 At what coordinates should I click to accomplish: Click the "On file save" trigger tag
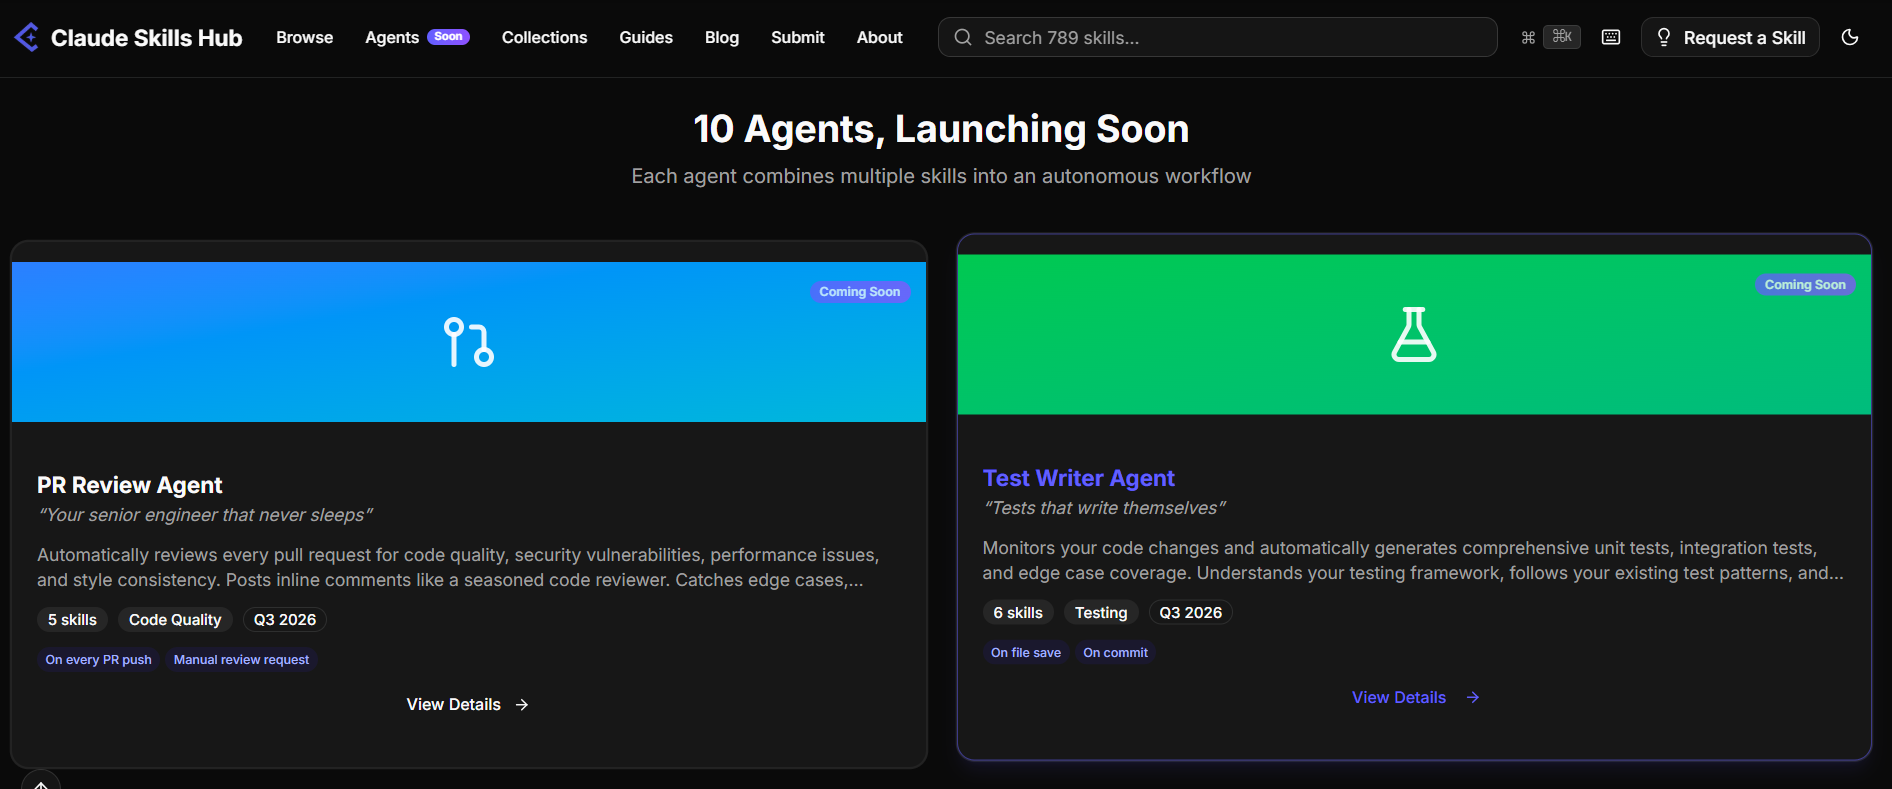pyautogui.click(x=1026, y=653)
